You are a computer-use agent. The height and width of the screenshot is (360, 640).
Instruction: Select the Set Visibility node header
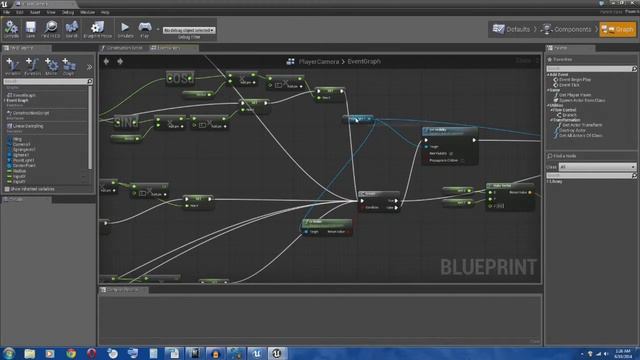449,131
